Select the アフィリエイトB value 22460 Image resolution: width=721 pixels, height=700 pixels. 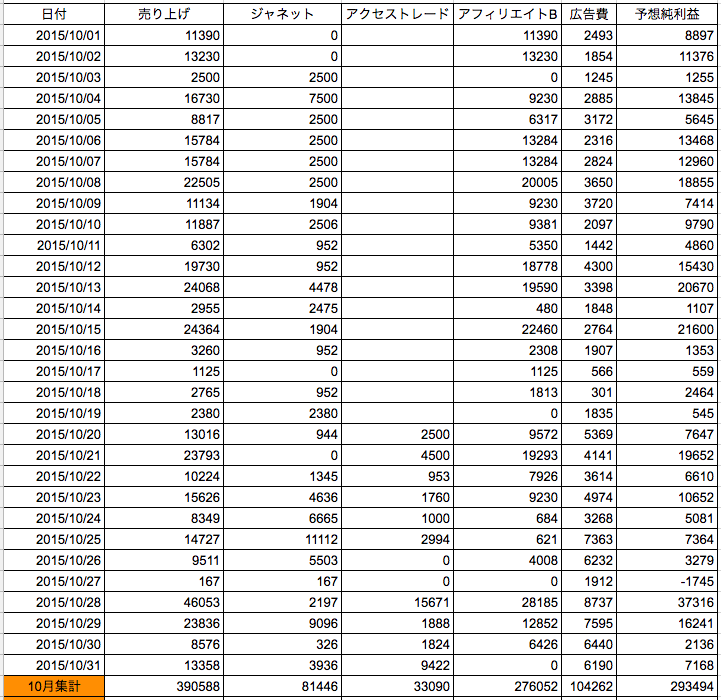(x=508, y=329)
